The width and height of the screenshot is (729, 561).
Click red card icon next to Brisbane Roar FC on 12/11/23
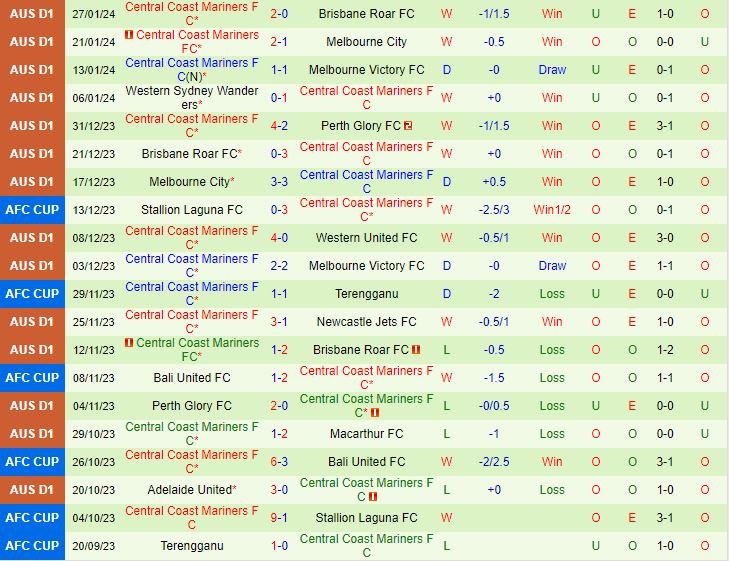click(x=416, y=350)
